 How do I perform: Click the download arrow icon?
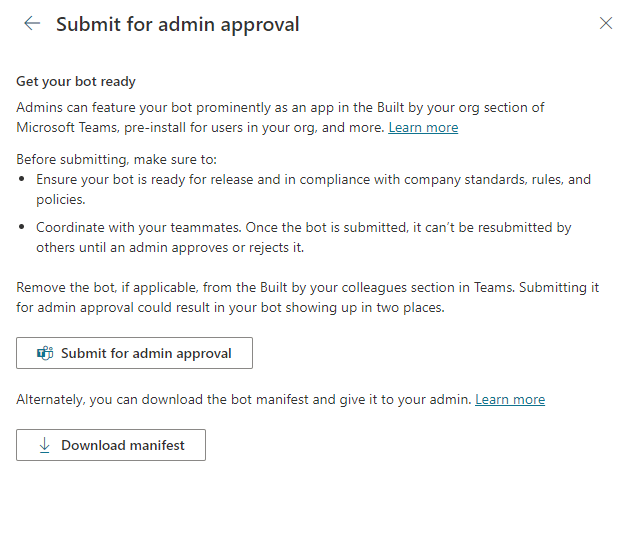[x=44, y=446]
